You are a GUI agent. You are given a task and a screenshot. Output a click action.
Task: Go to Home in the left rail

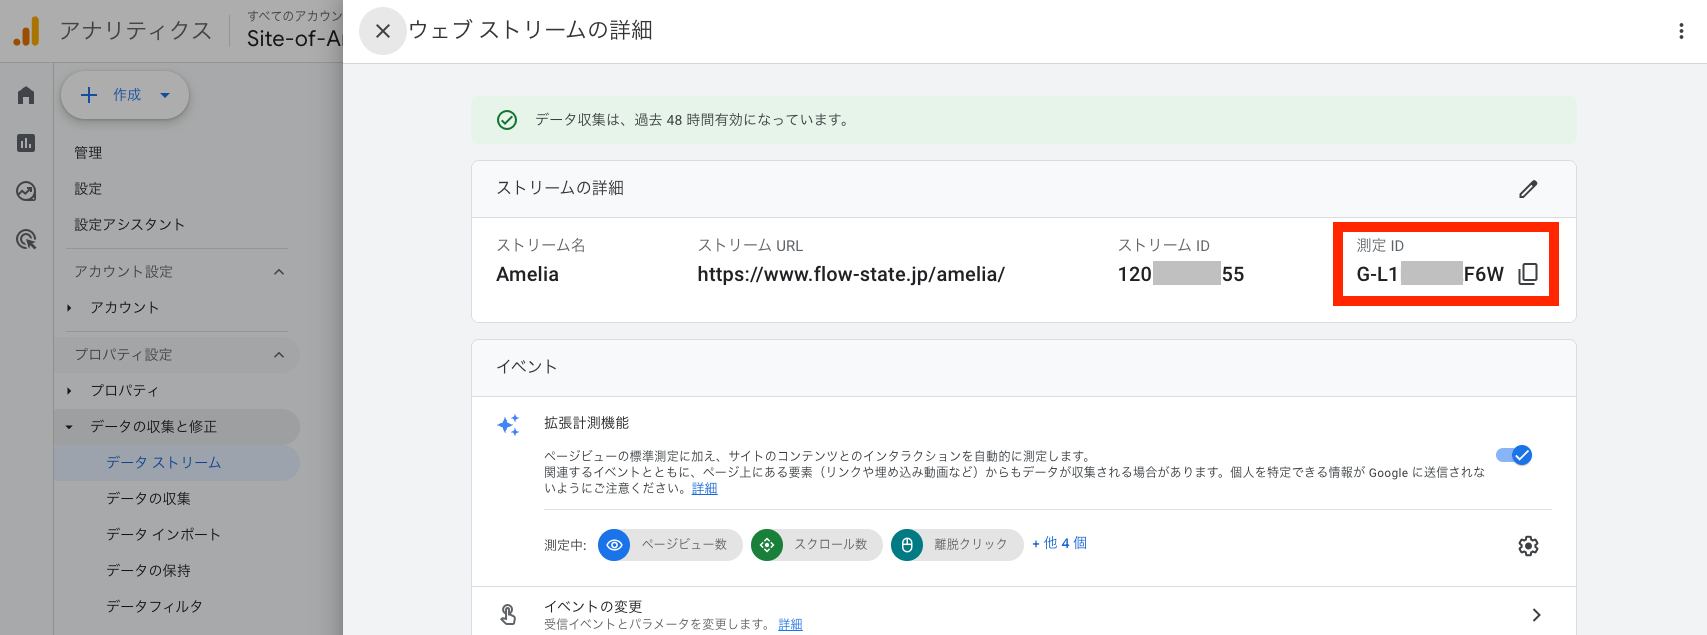(26, 95)
